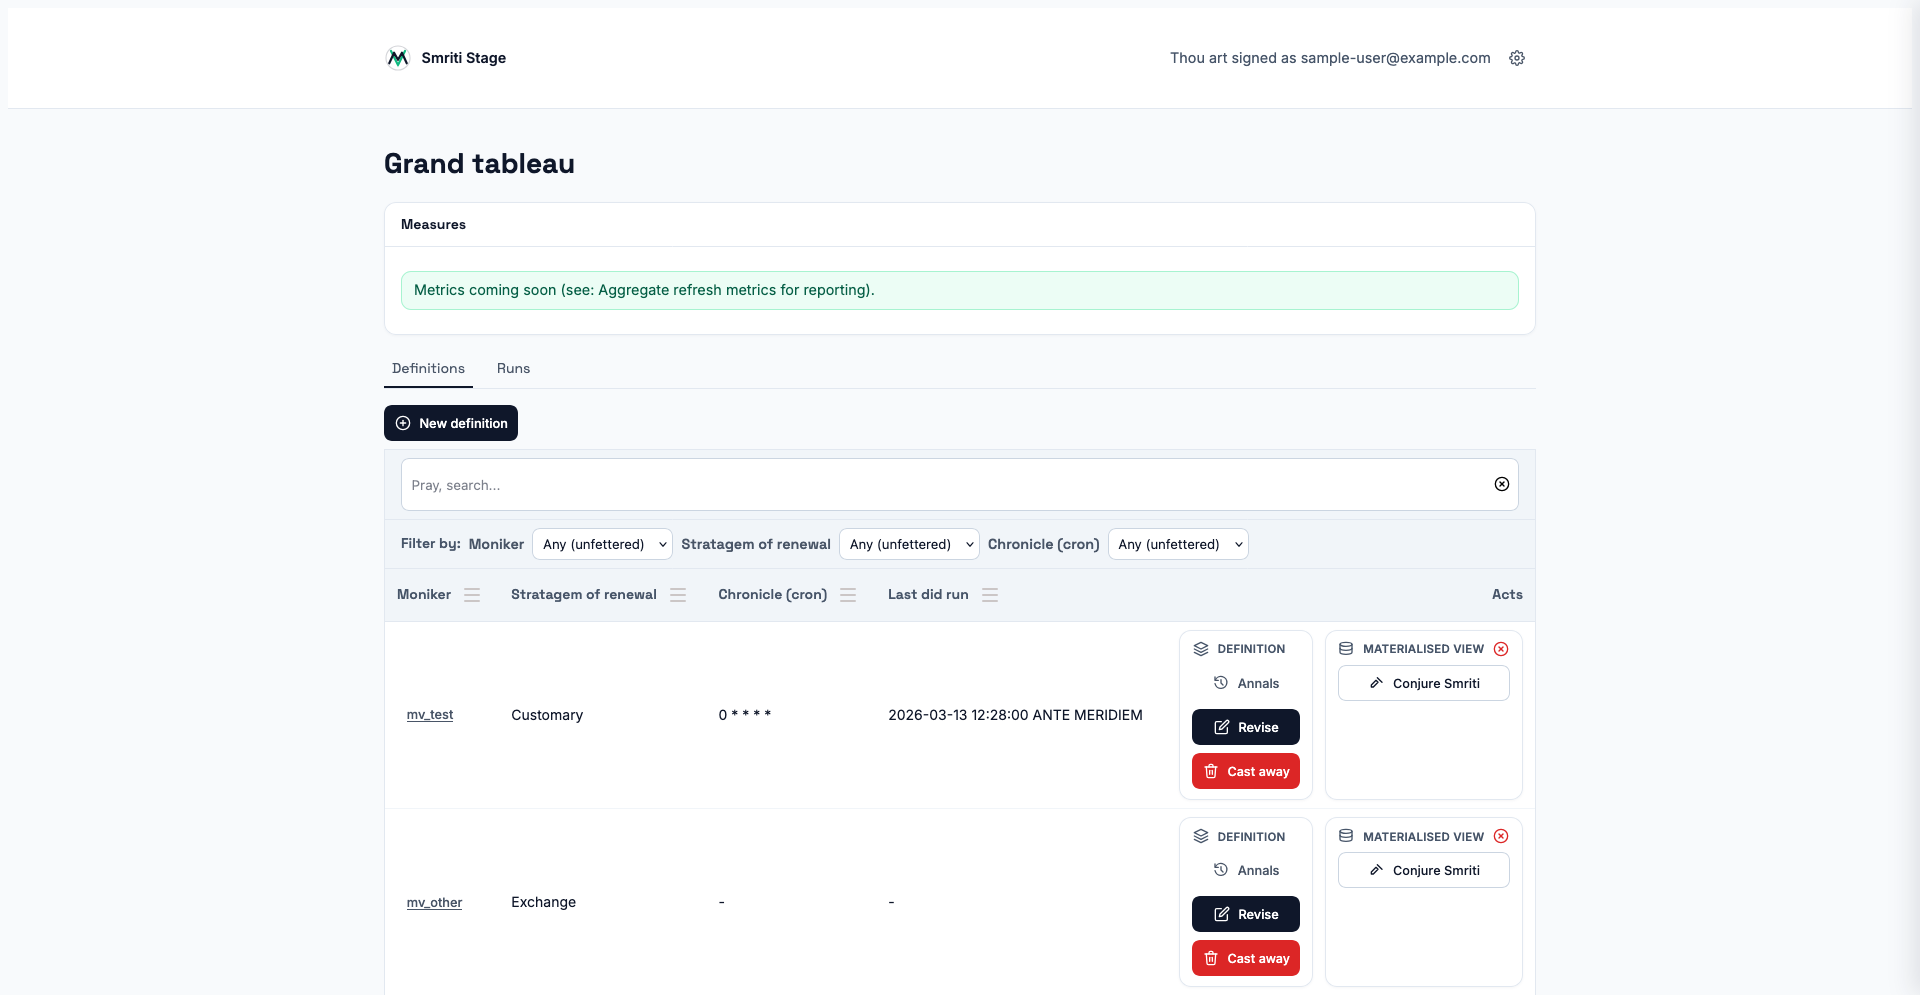Viewport: 1920px width, 995px height.
Task: Click the Smriti Stage logo icon
Action: (398, 58)
